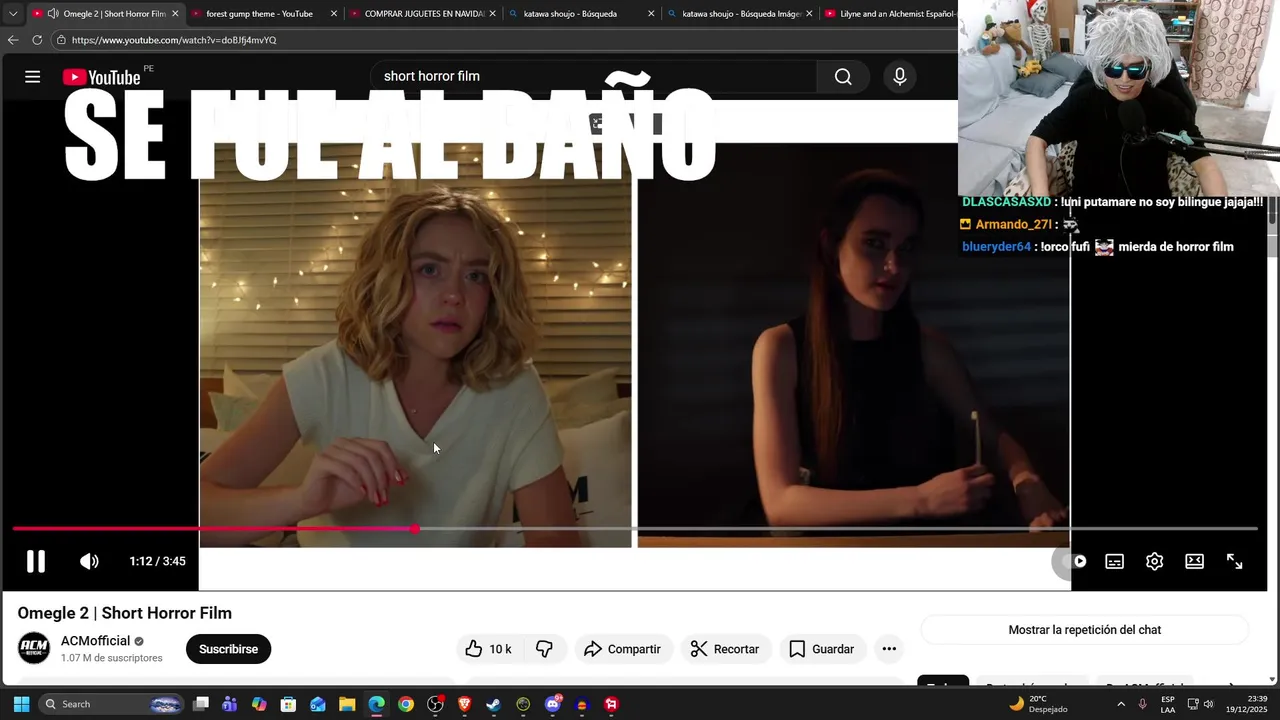Image resolution: width=1280 pixels, height=720 pixels.
Task: Click the blueryder64 chat username
Action: pos(996,247)
